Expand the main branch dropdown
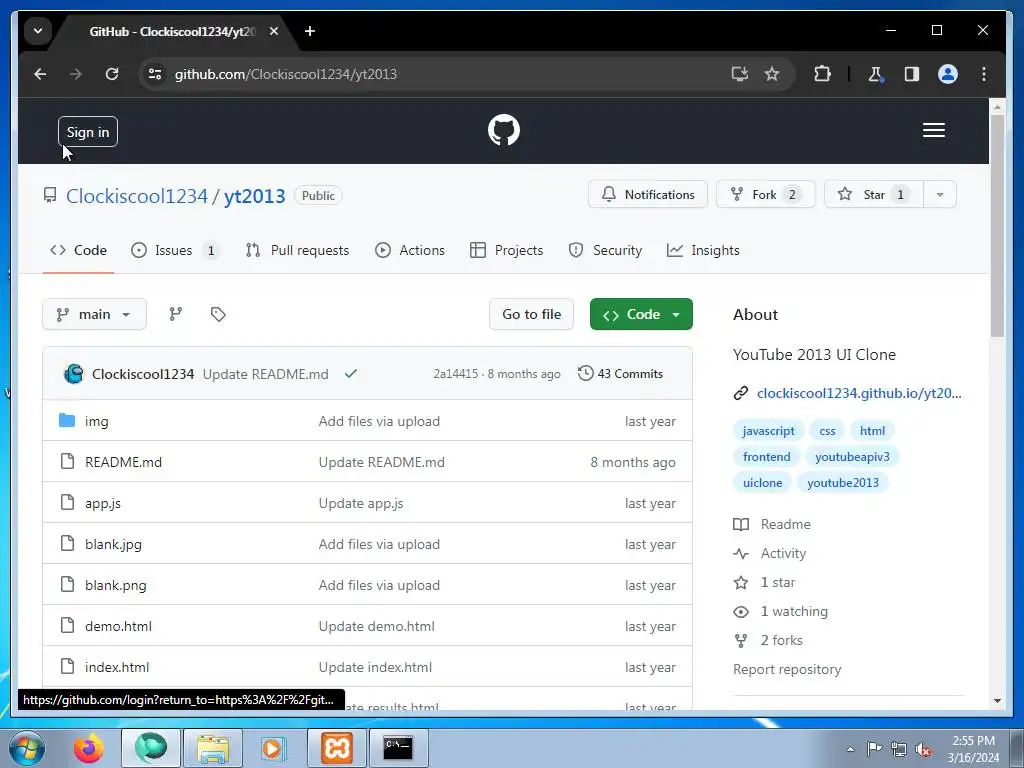The width and height of the screenshot is (1024, 768). 95,314
